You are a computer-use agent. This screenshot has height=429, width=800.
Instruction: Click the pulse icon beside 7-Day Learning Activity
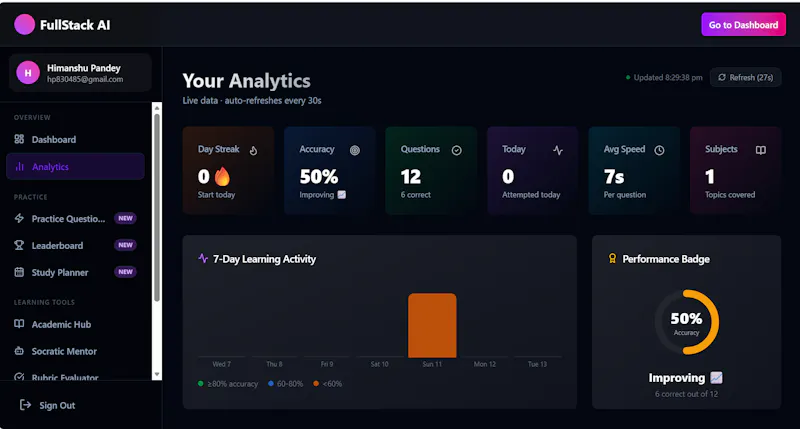pos(203,258)
